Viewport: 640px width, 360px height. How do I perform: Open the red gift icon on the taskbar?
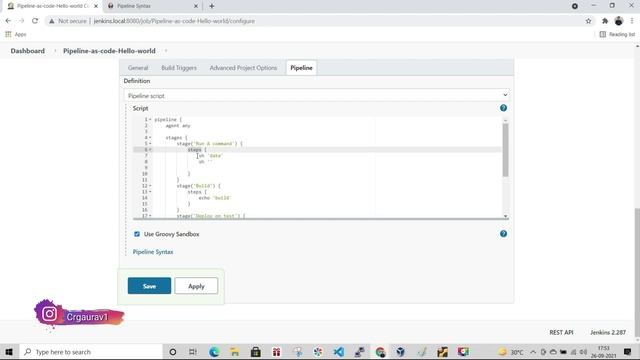coord(276,352)
